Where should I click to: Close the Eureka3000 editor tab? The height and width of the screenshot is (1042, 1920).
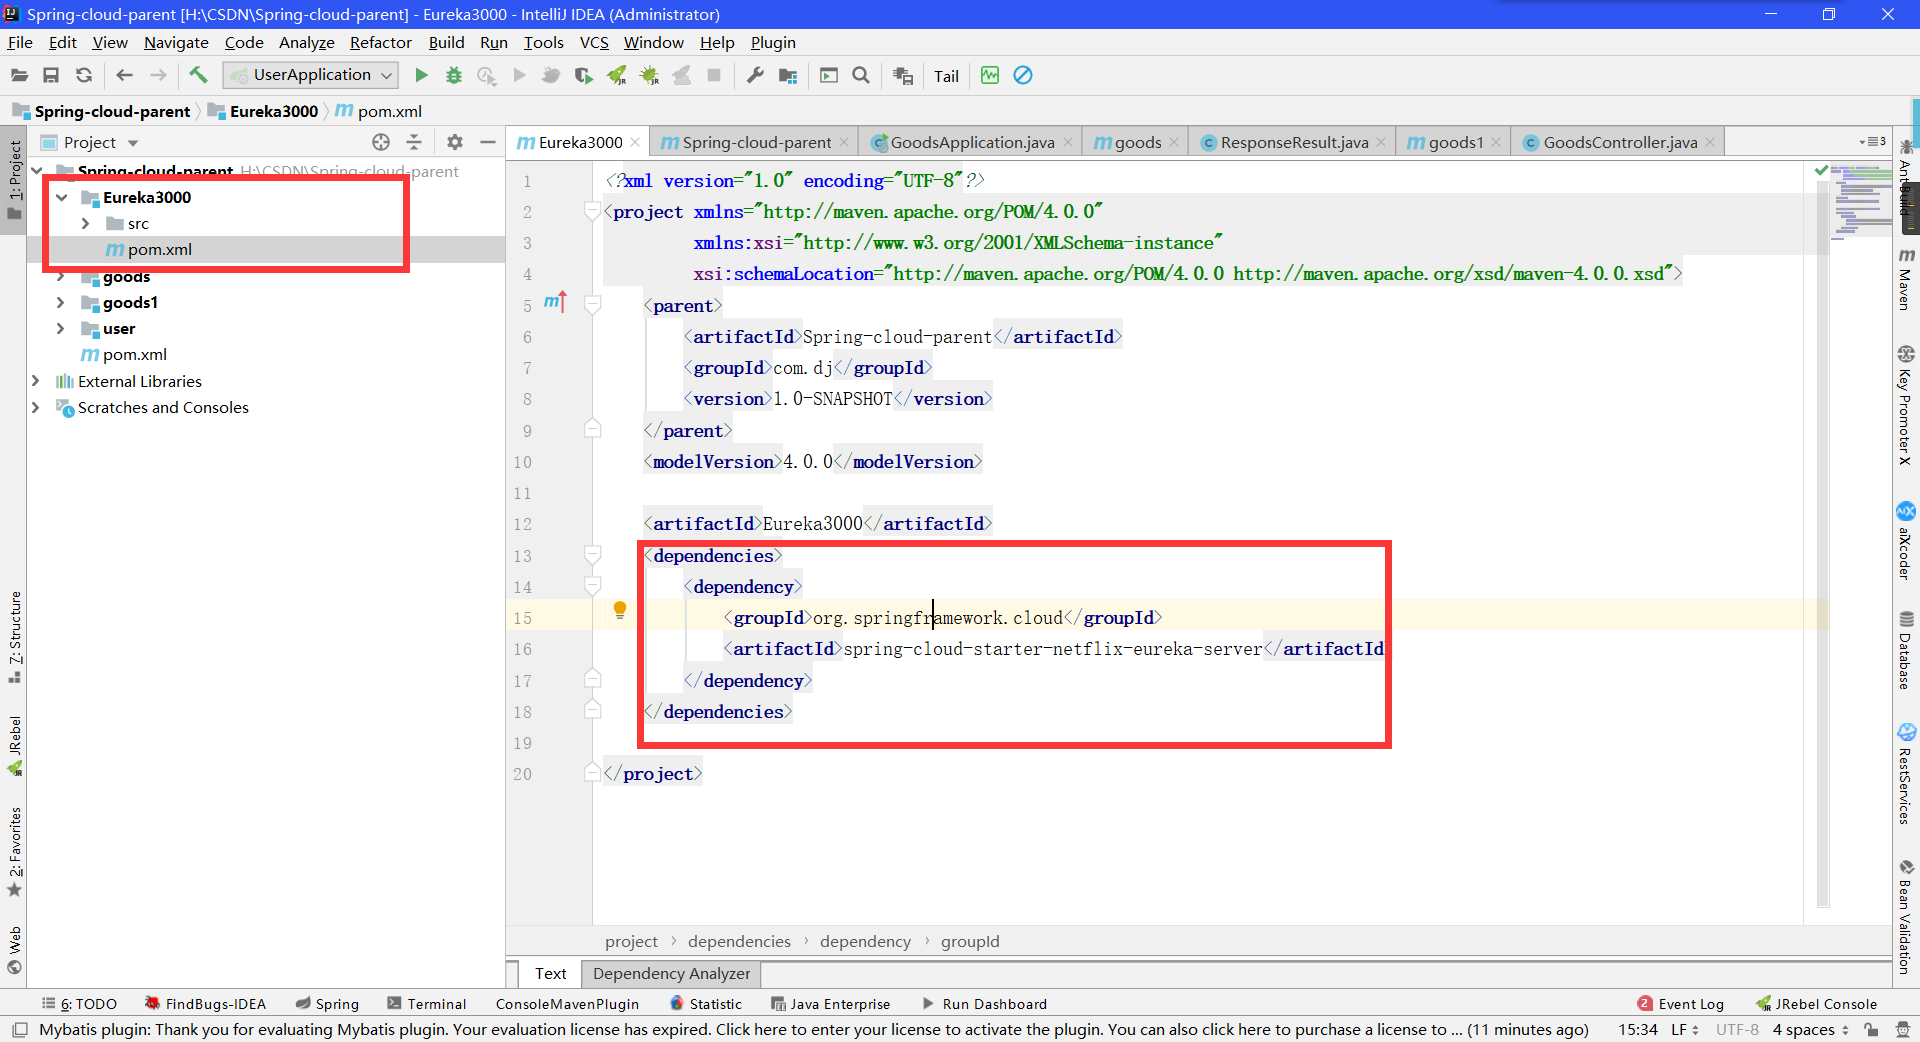[635, 142]
